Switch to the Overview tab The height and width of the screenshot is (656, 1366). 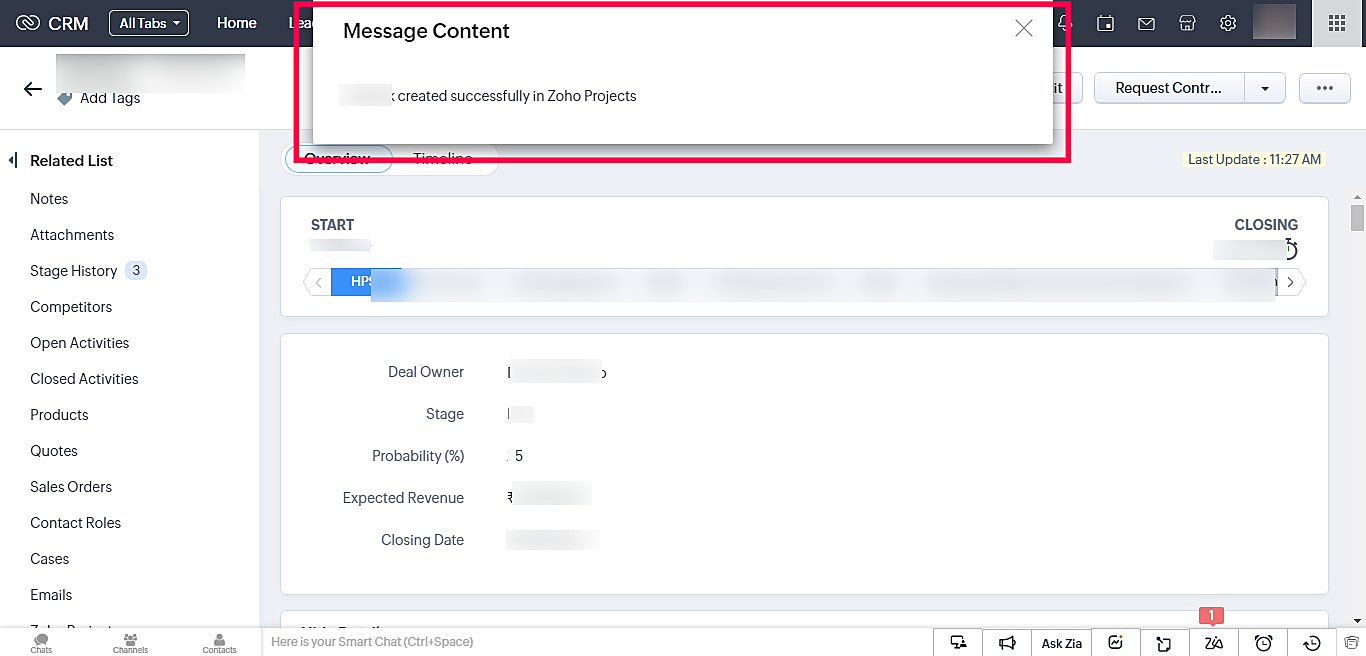click(338, 159)
